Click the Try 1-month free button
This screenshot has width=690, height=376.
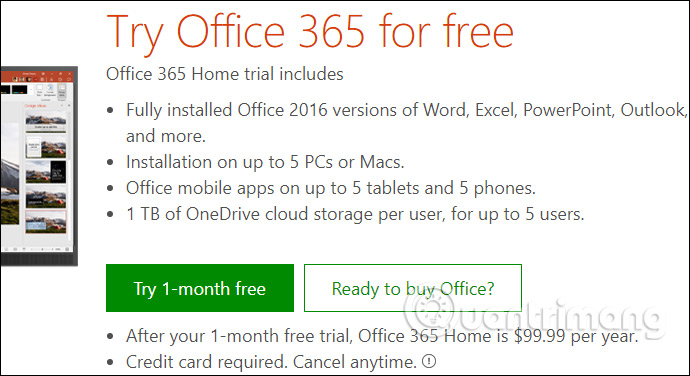click(200, 288)
